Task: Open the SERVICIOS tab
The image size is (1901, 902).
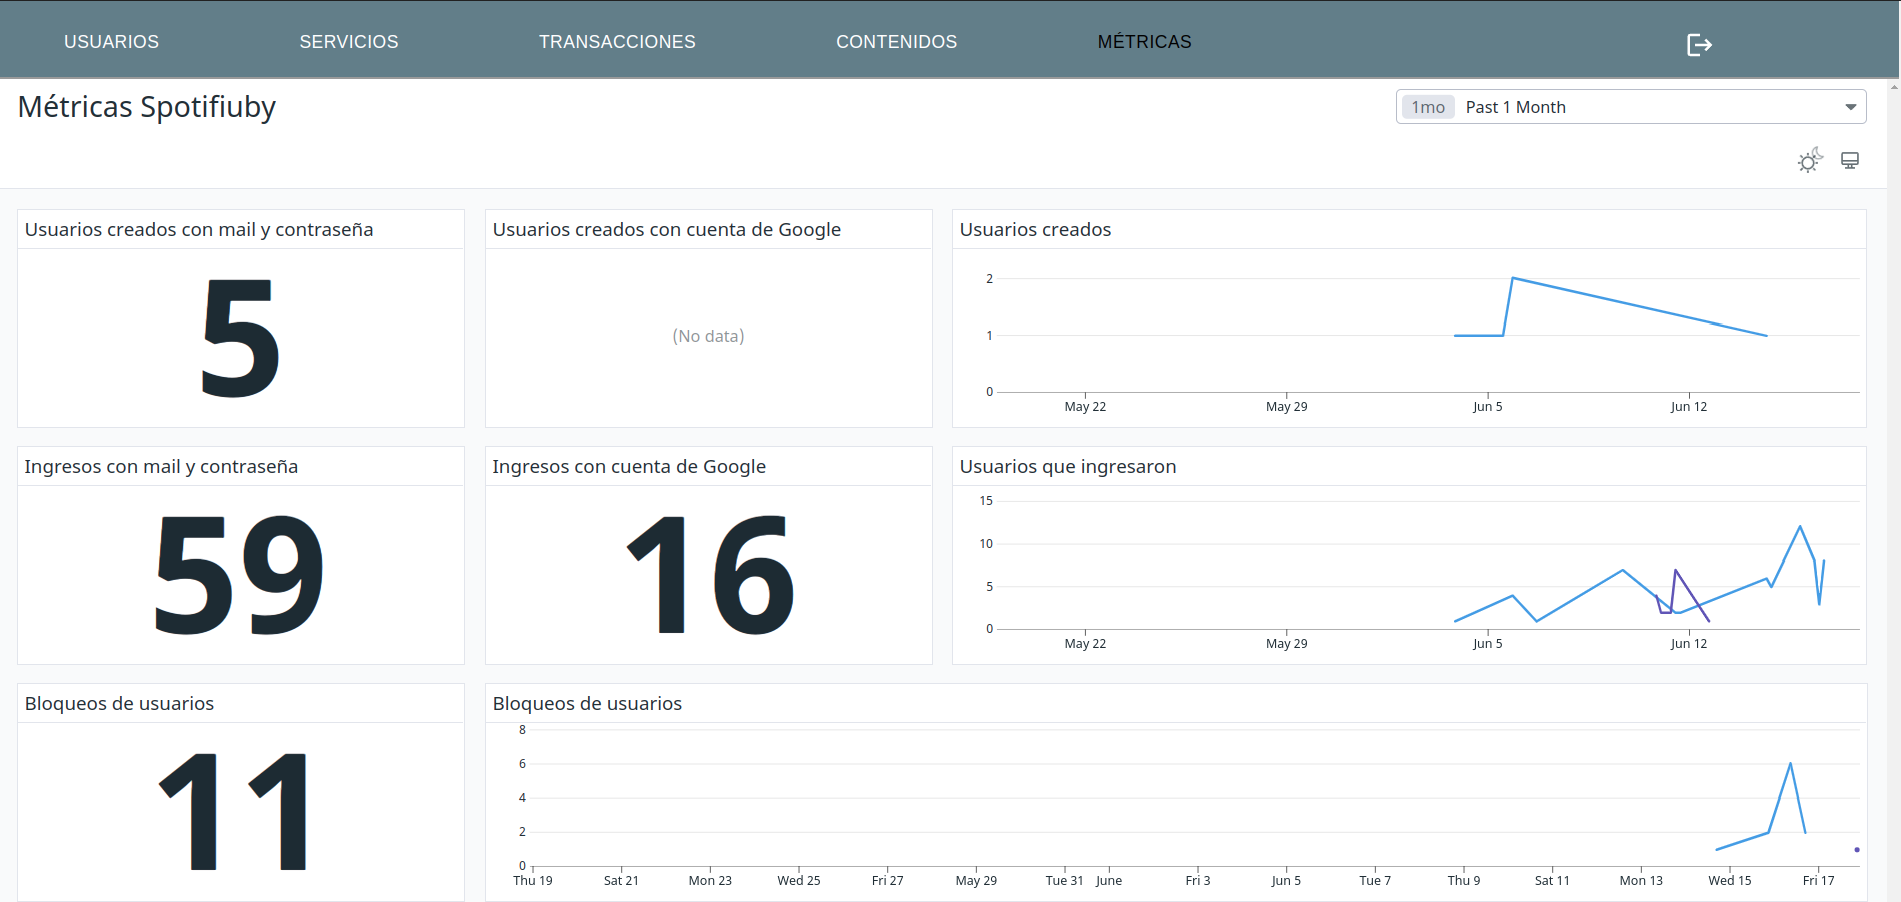Action: [348, 42]
